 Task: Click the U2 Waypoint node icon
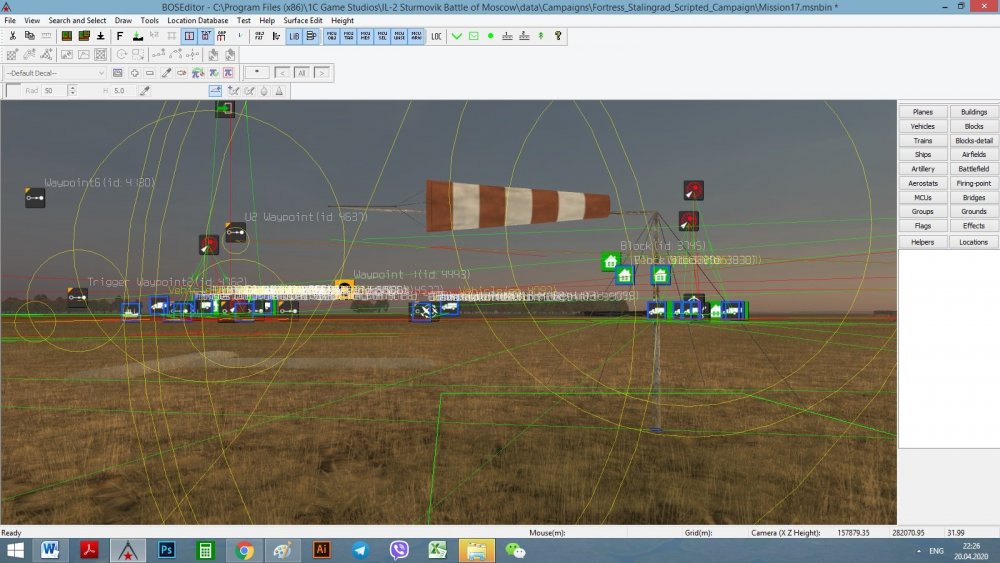click(x=236, y=233)
